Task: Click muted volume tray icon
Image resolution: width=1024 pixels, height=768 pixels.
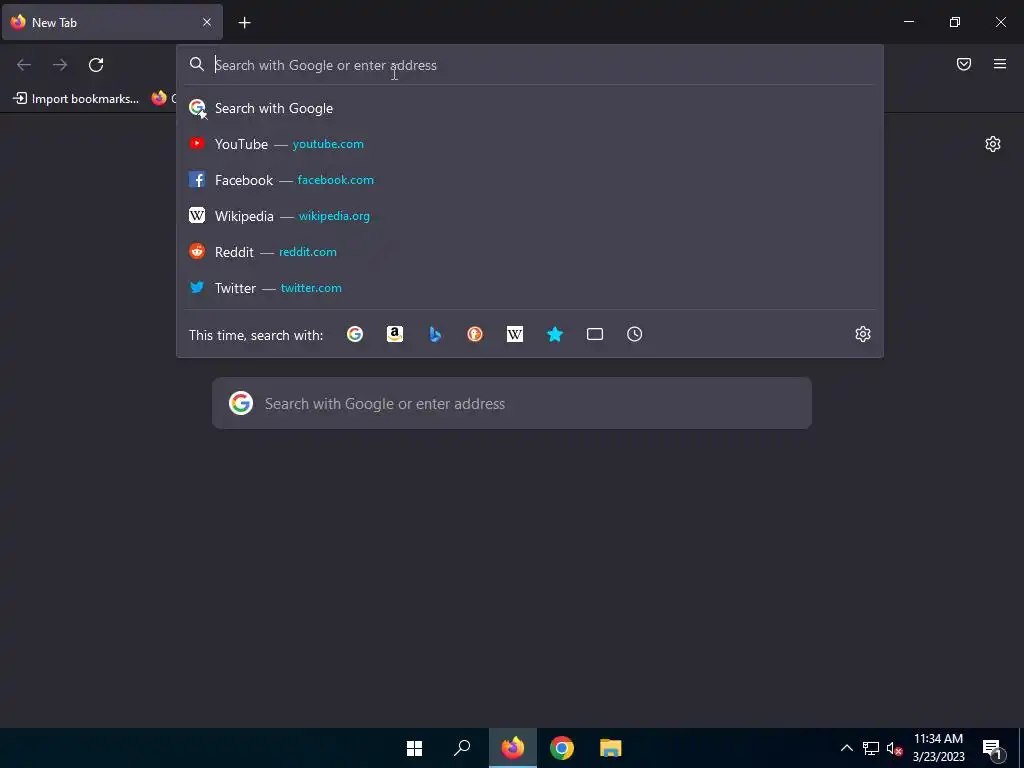Action: [894, 748]
